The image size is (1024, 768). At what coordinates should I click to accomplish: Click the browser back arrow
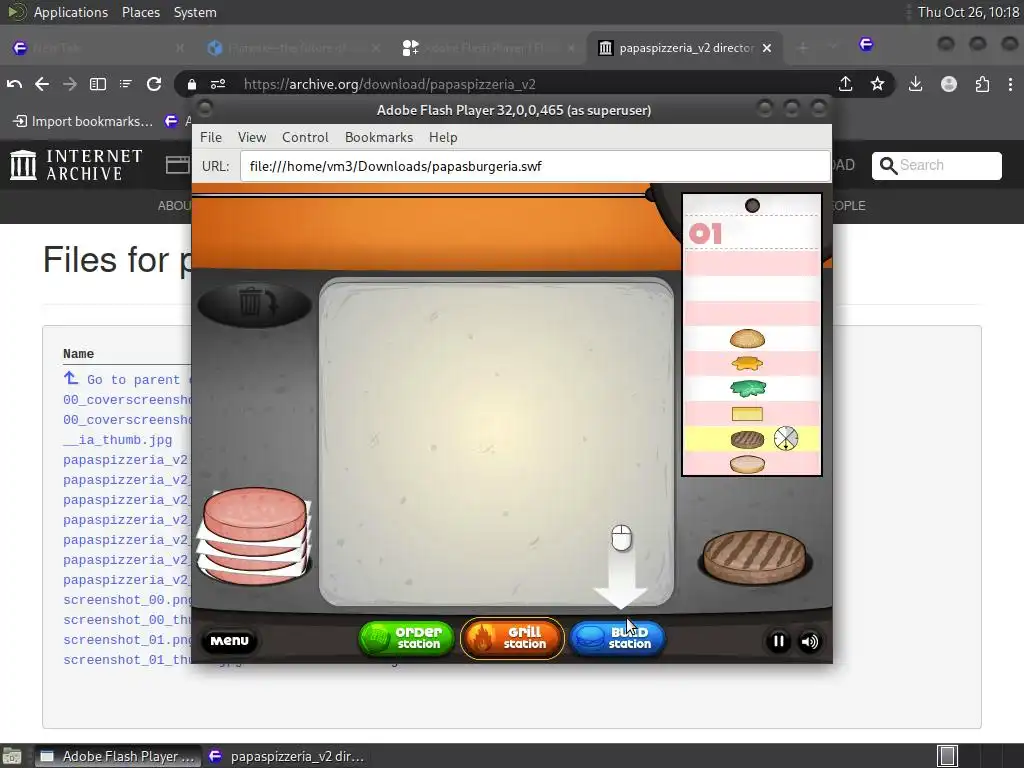(42, 84)
